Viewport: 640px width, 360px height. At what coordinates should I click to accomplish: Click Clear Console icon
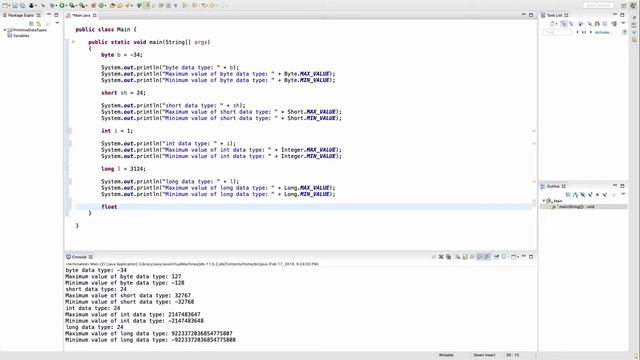[458, 257]
